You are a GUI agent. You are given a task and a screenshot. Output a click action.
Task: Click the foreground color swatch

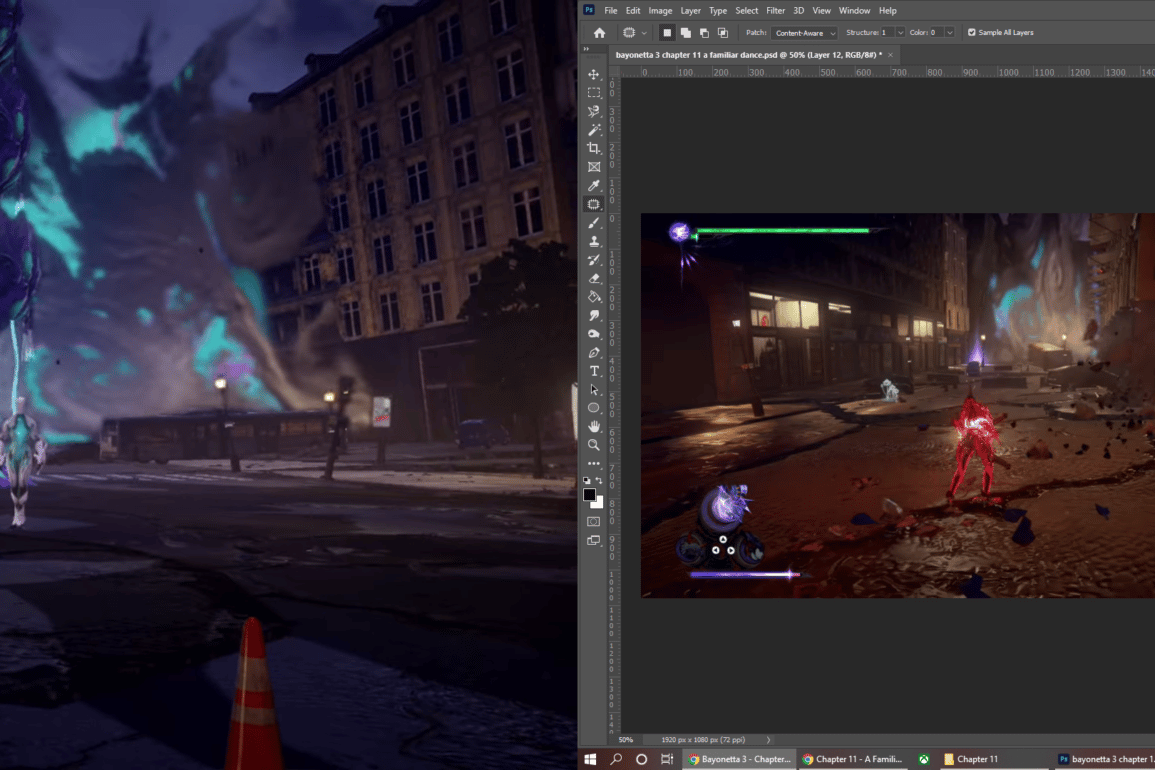(x=590, y=495)
